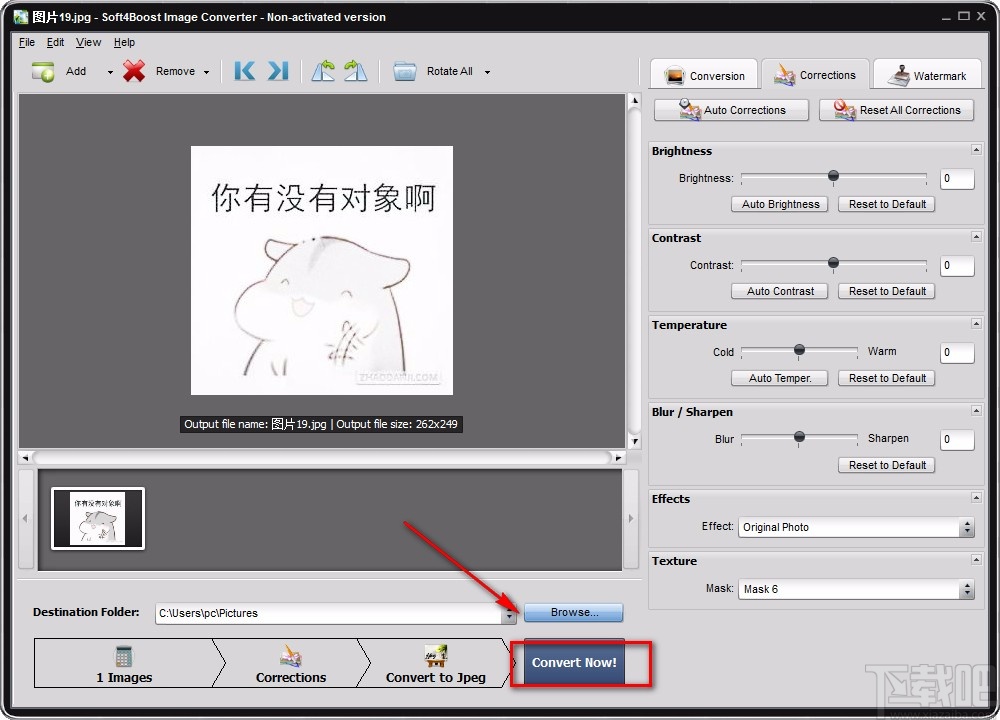Switch to the Conversion tab
This screenshot has height=720, width=1000.
(x=703, y=74)
